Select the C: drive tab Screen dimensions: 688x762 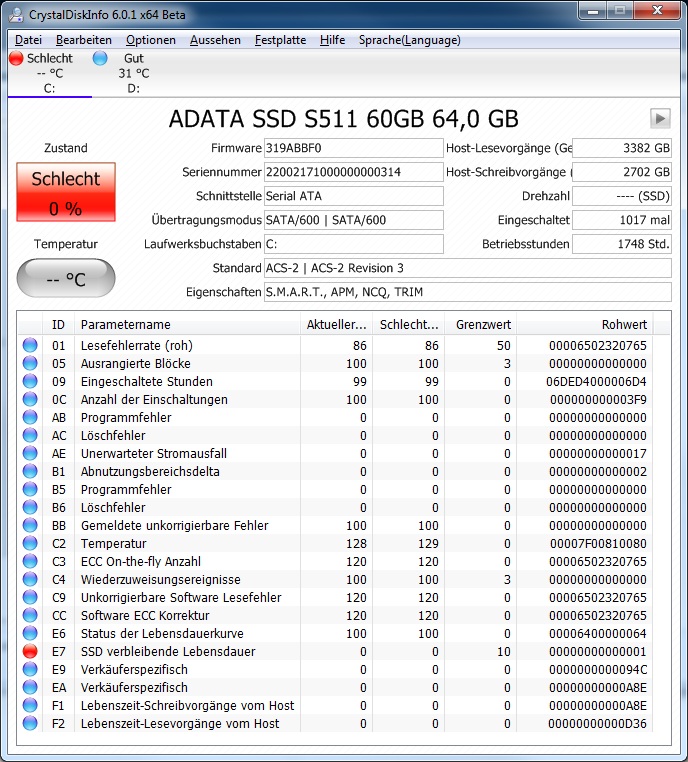click(x=50, y=73)
